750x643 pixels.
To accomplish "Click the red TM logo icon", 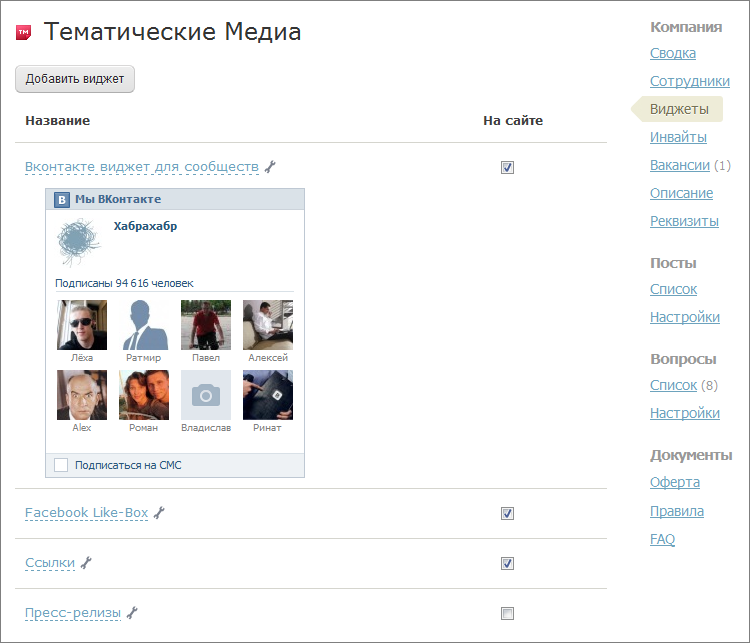I will point(23,33).
